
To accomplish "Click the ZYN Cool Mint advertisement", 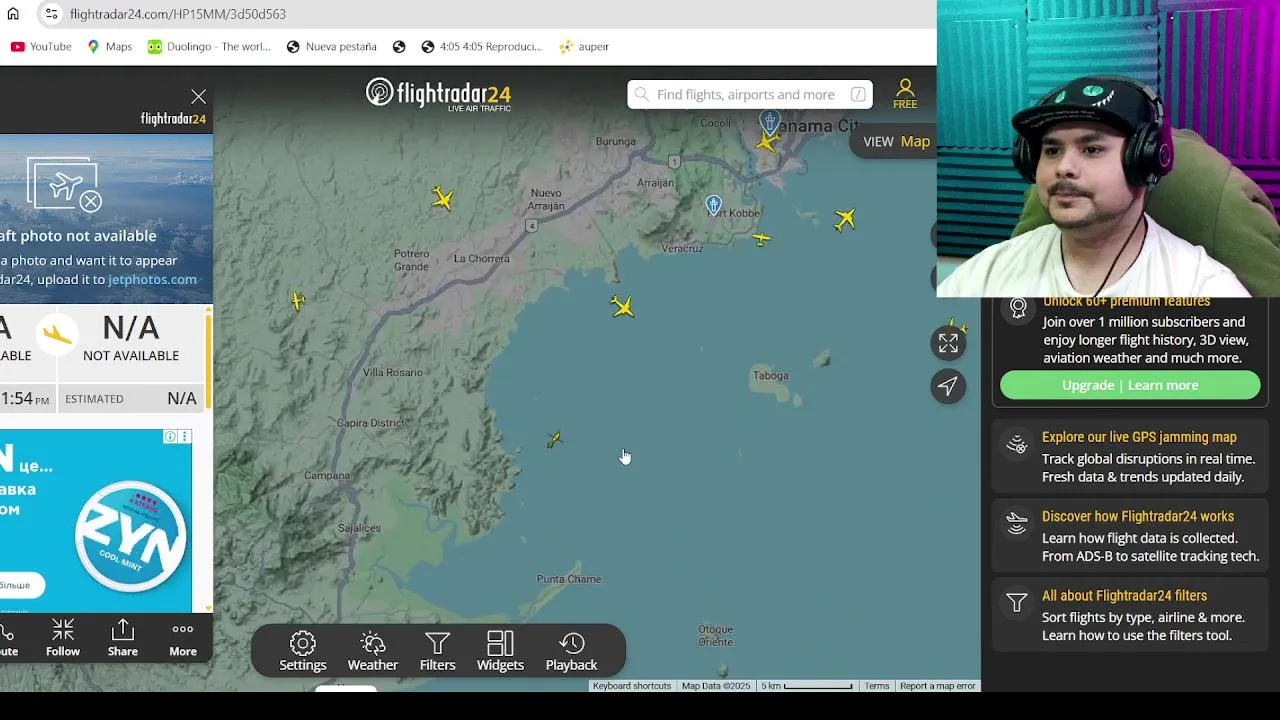I will [x=96, y=521].
